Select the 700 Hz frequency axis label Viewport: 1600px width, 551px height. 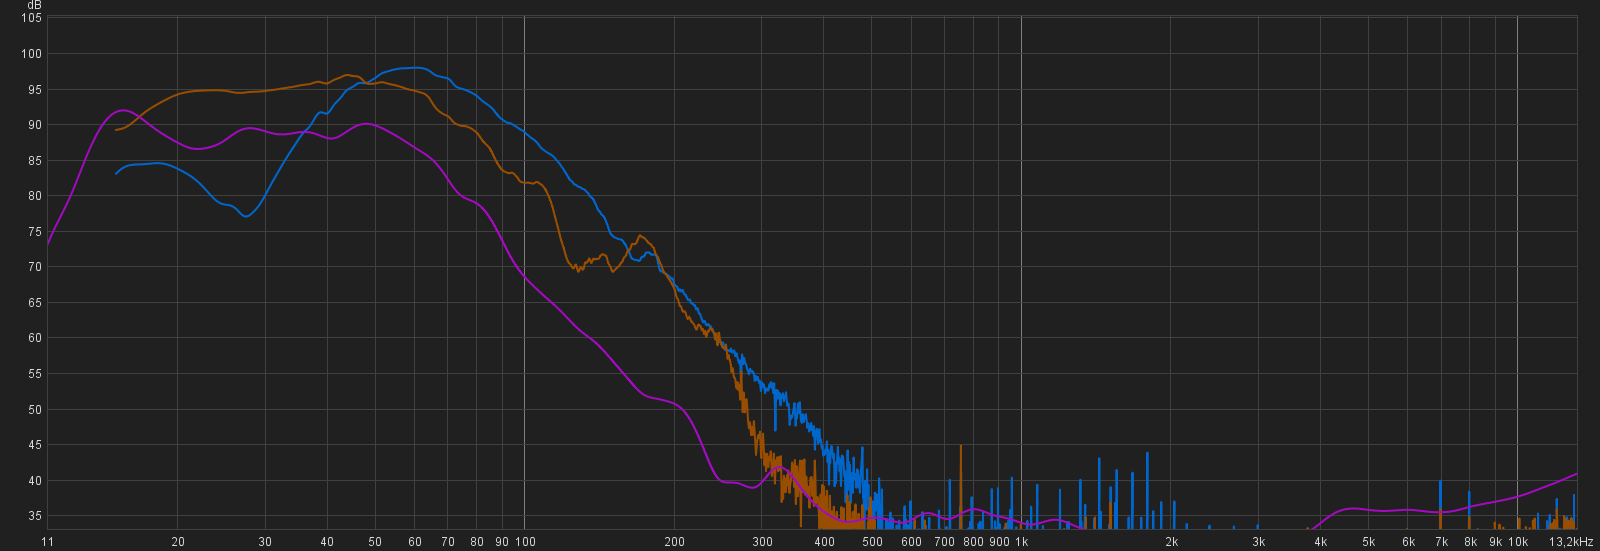point(945,542)
